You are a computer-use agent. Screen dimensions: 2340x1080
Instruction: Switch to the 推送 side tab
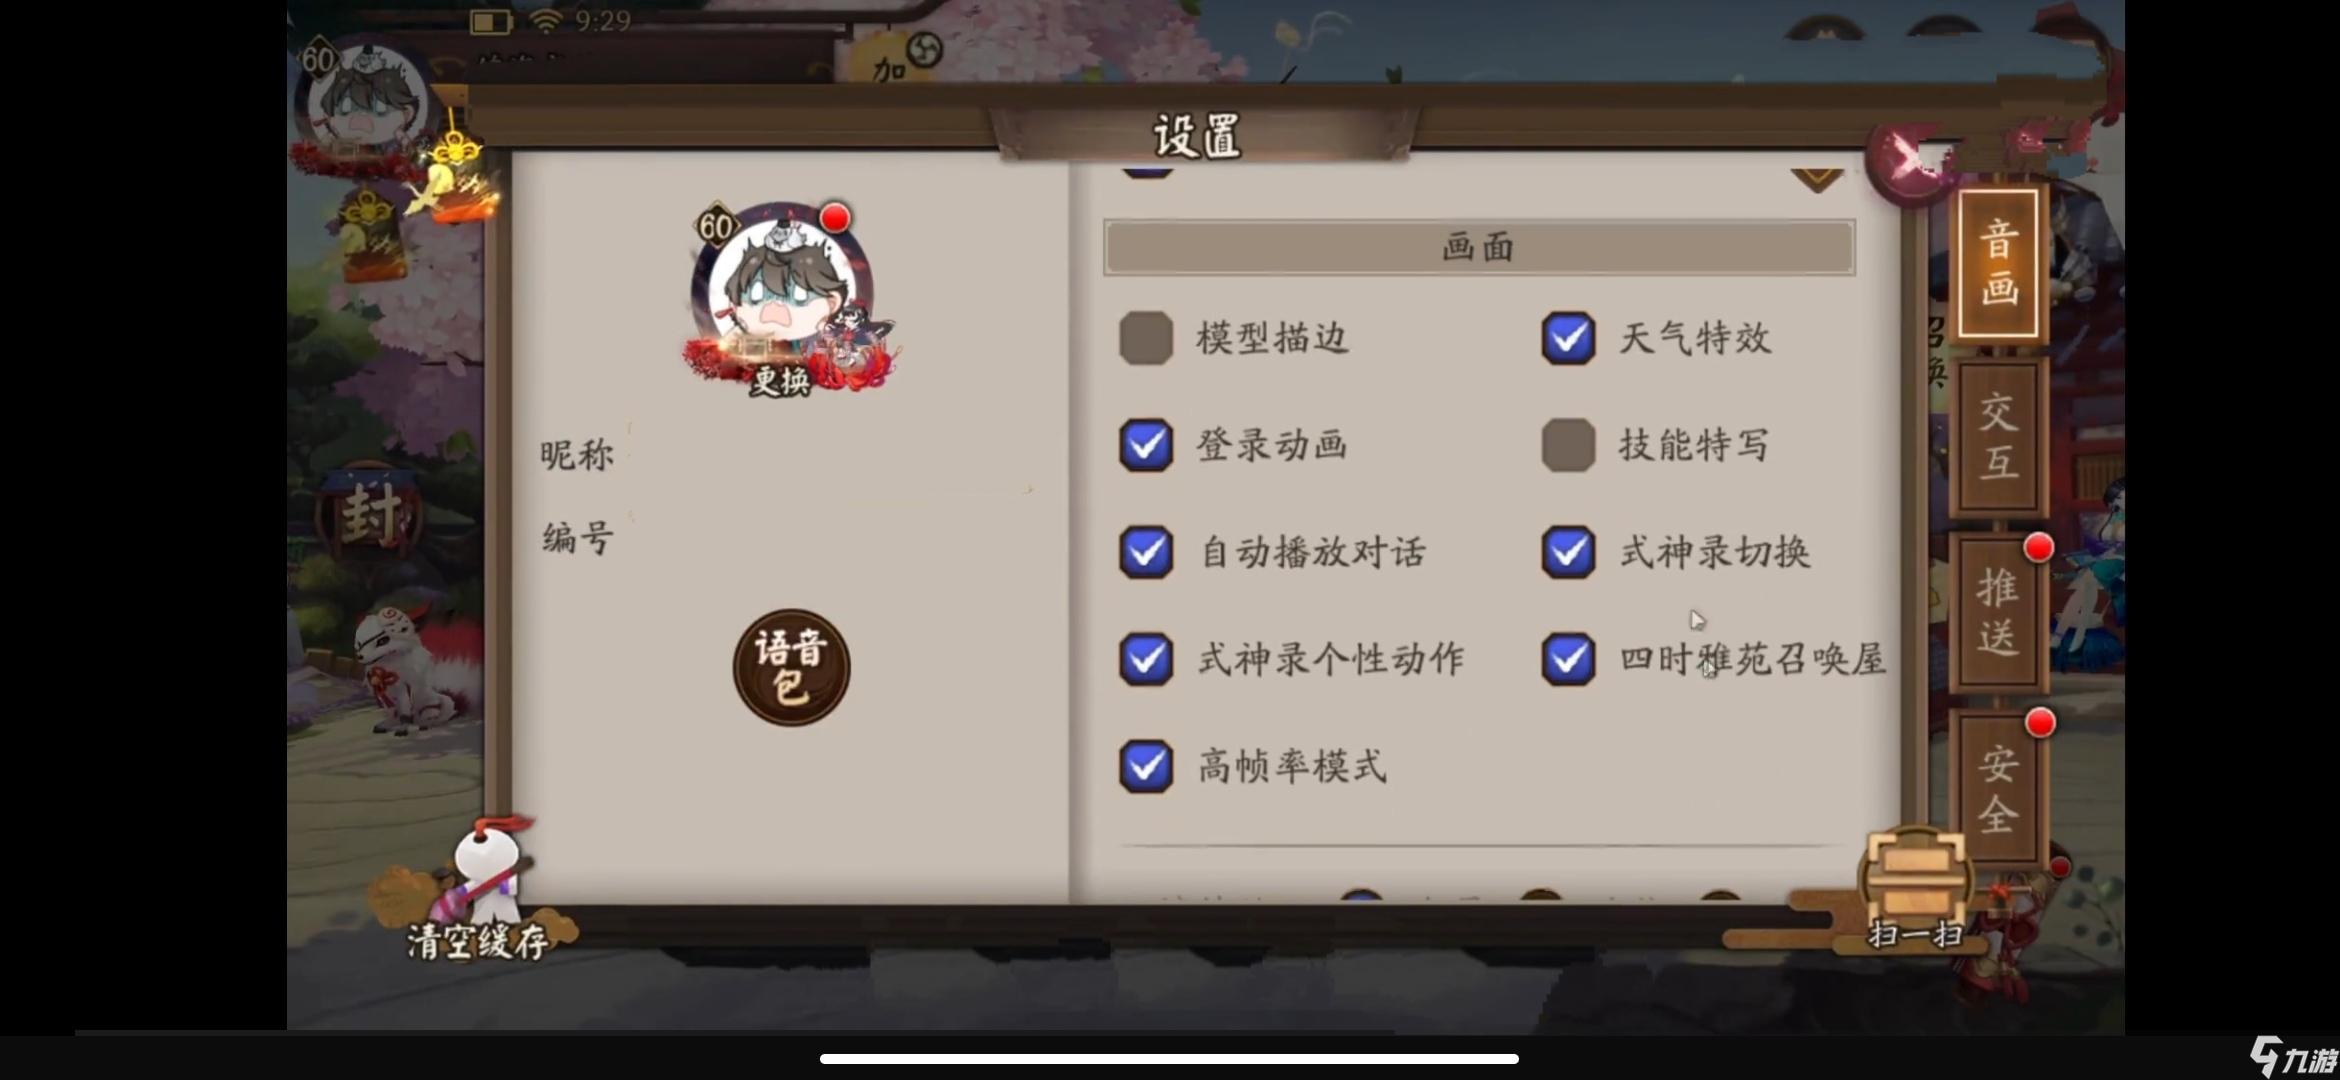click(x=1998, y=612)
